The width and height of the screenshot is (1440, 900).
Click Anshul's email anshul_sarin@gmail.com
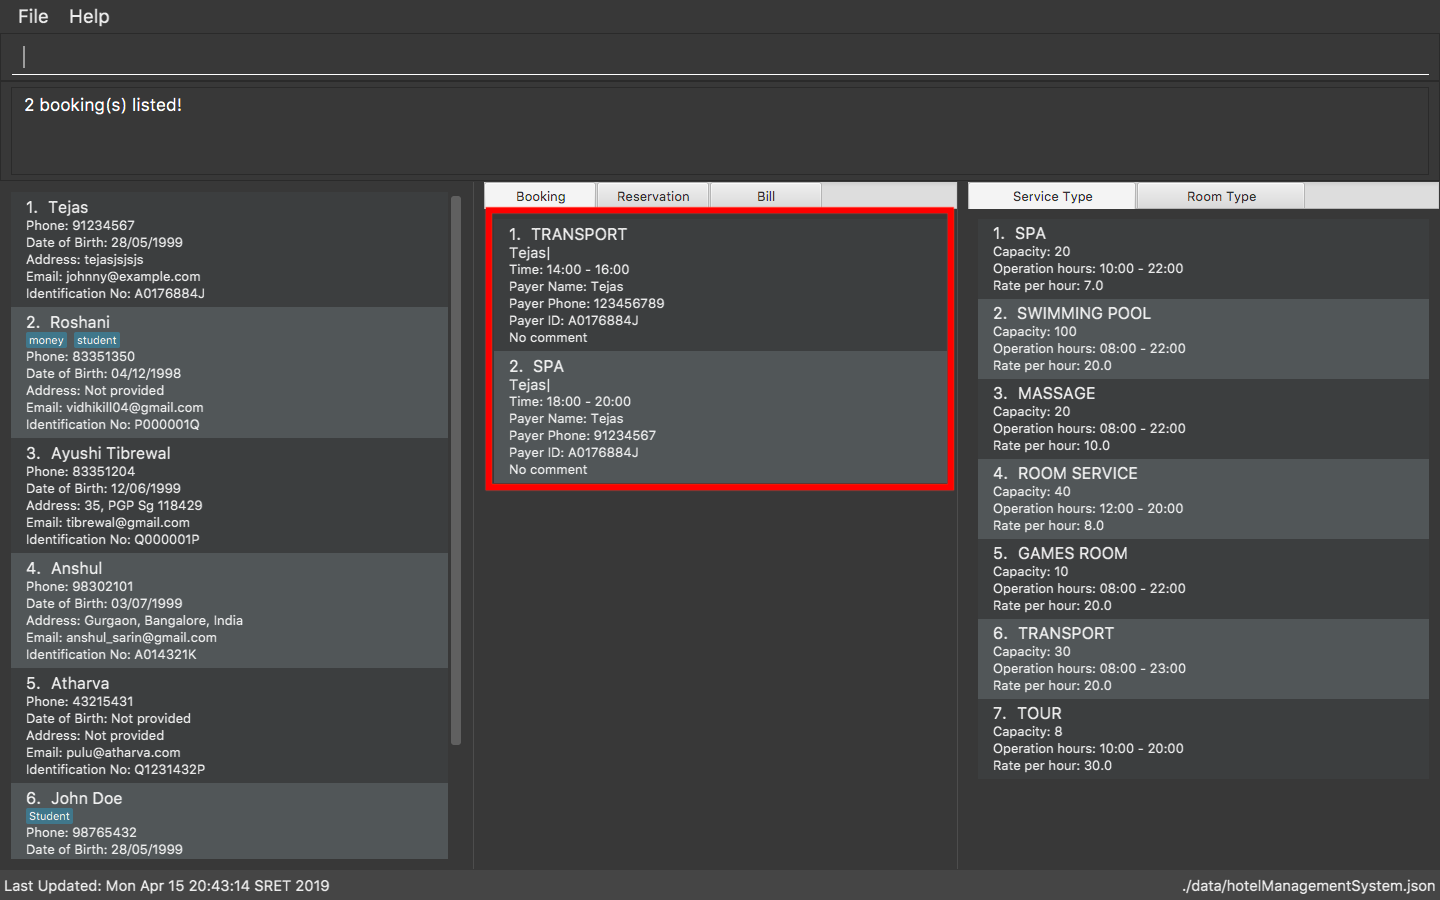pos(121,637)
